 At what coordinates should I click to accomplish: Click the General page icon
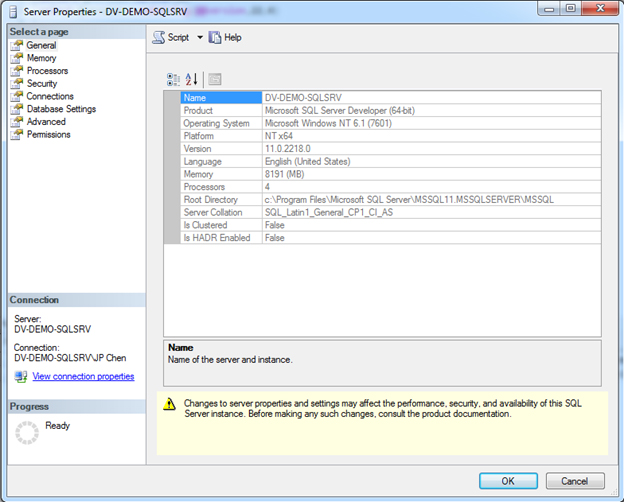17,45
